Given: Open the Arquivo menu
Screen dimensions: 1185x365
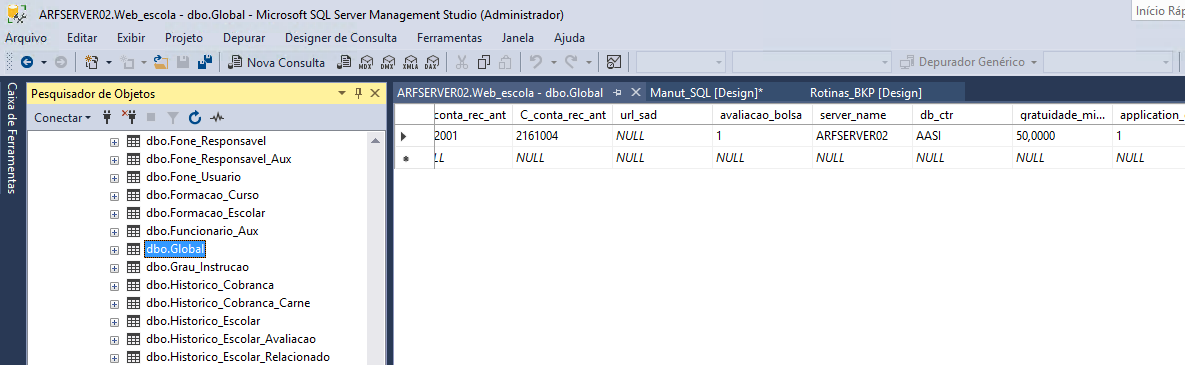Looking at the screenshot, I should click(26, 38).
